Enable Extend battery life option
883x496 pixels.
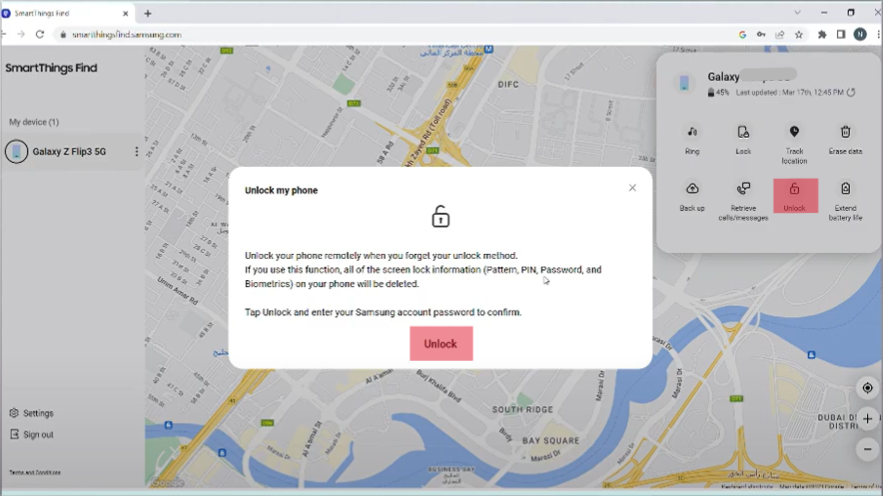845,201
